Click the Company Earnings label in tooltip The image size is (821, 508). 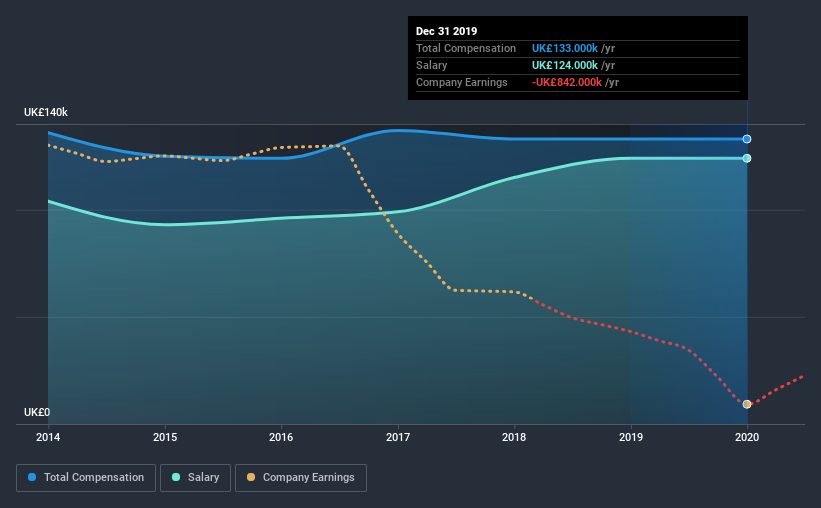[x=462, y=82]
